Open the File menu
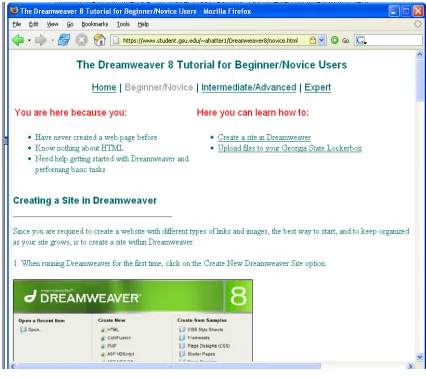Viewport: 426px width, 377px height. (17, 24)
